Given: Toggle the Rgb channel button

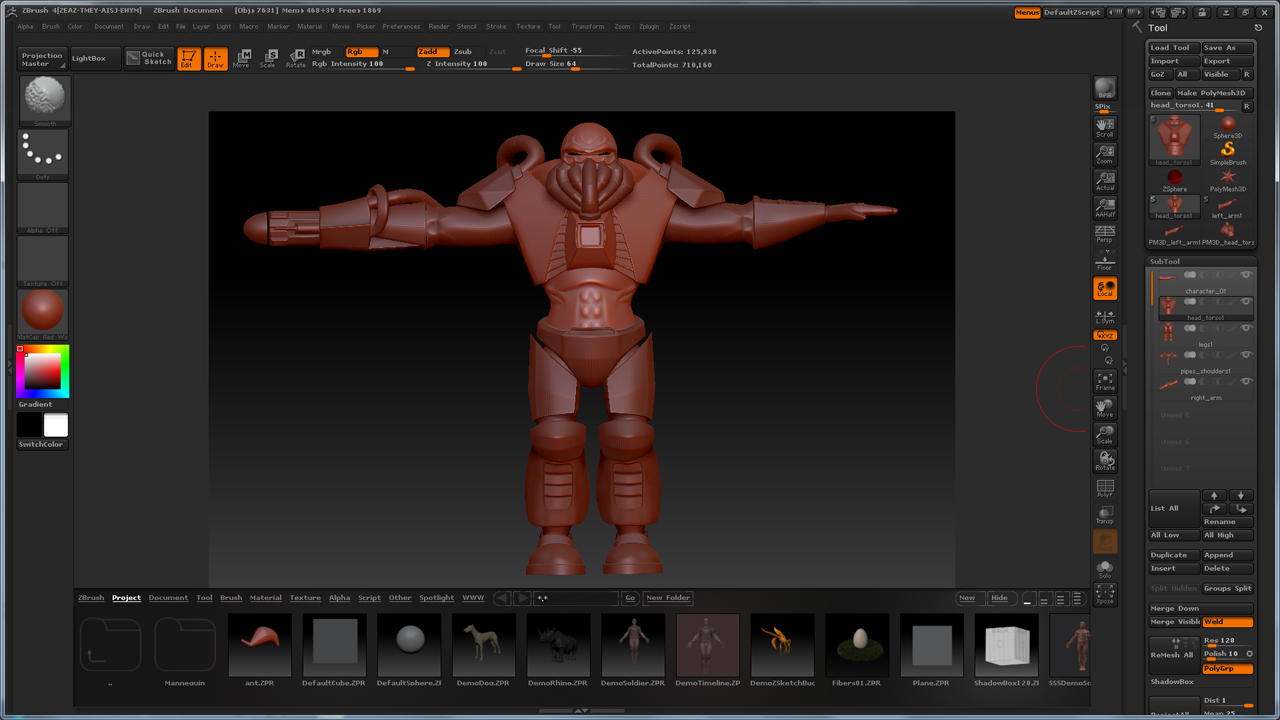Looking at the screenshot, I should [x=361, y=52].
